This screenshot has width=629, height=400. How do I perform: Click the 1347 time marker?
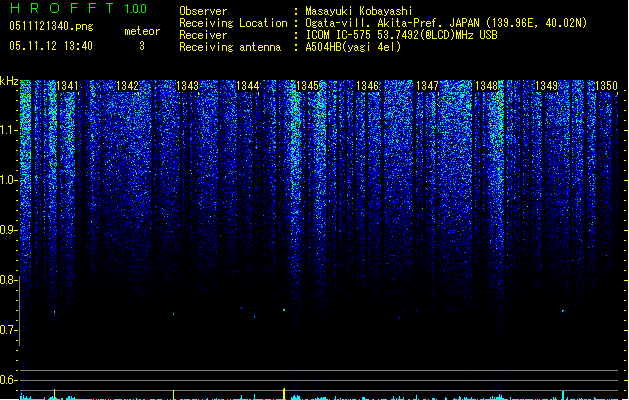[427, 86]
